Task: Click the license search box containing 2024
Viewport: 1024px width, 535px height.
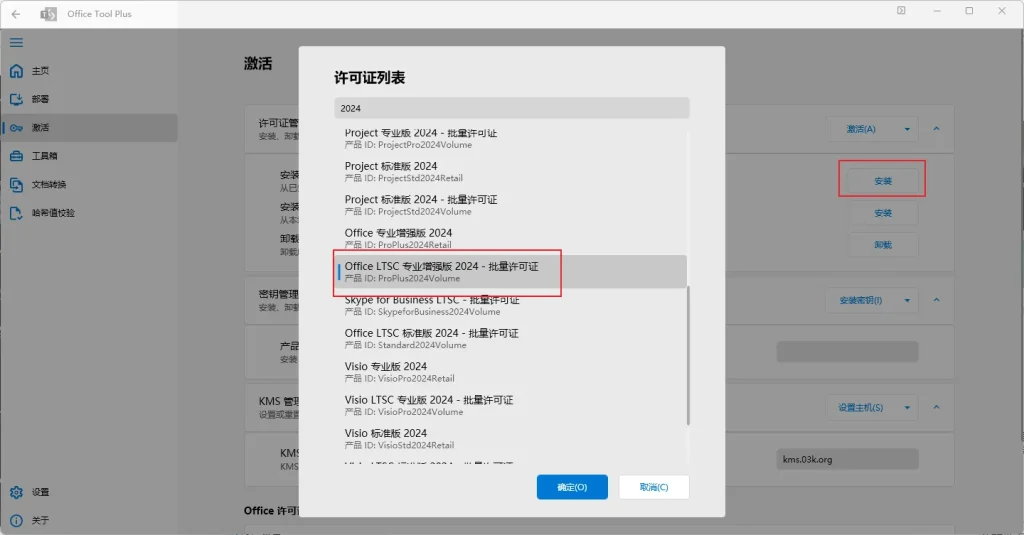Action: 512,108
